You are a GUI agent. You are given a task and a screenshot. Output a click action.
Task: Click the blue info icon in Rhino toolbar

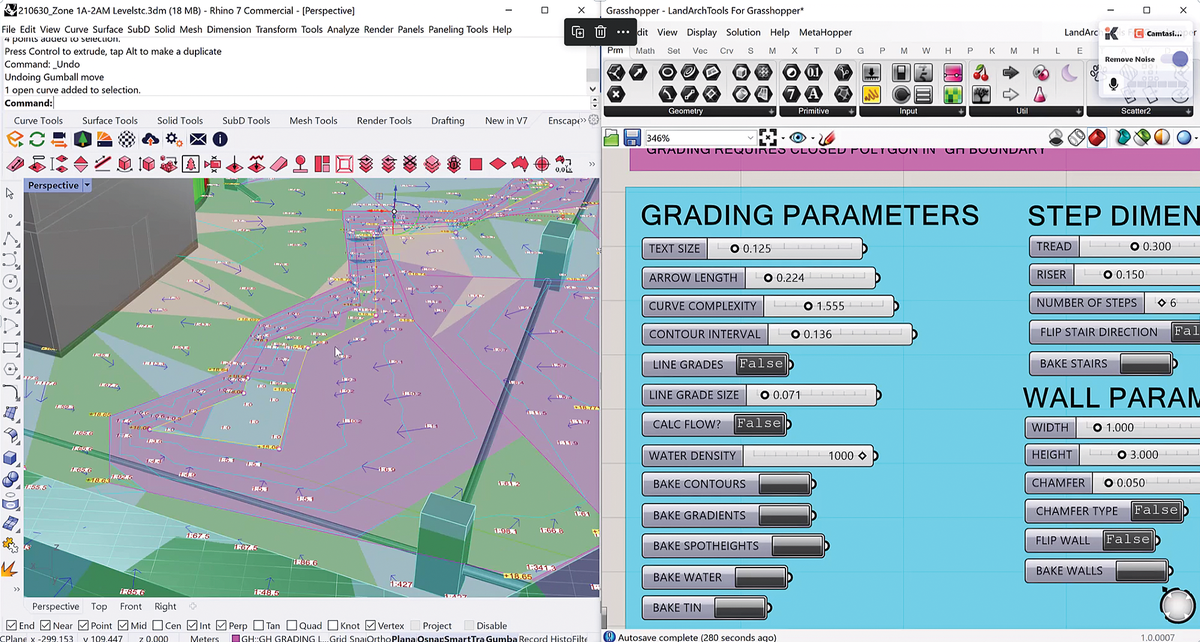(220, 139)
